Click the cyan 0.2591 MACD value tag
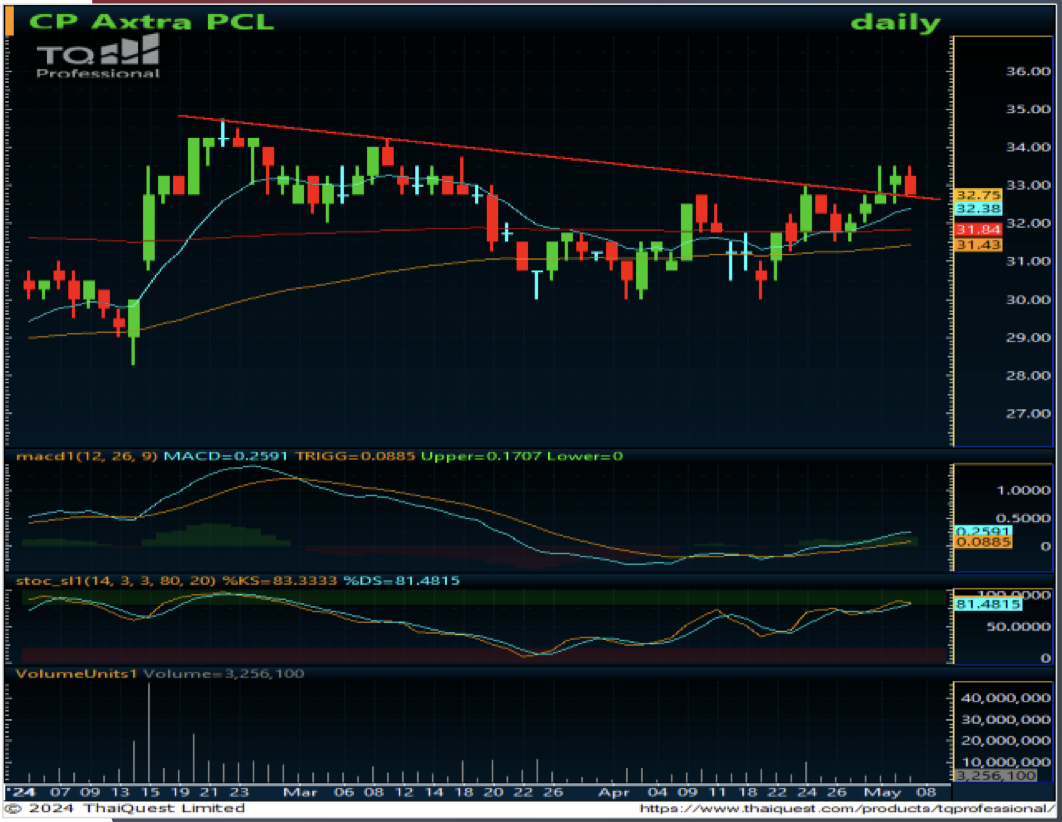Screen dimensions: 1062x822 [x=983, y=532]
